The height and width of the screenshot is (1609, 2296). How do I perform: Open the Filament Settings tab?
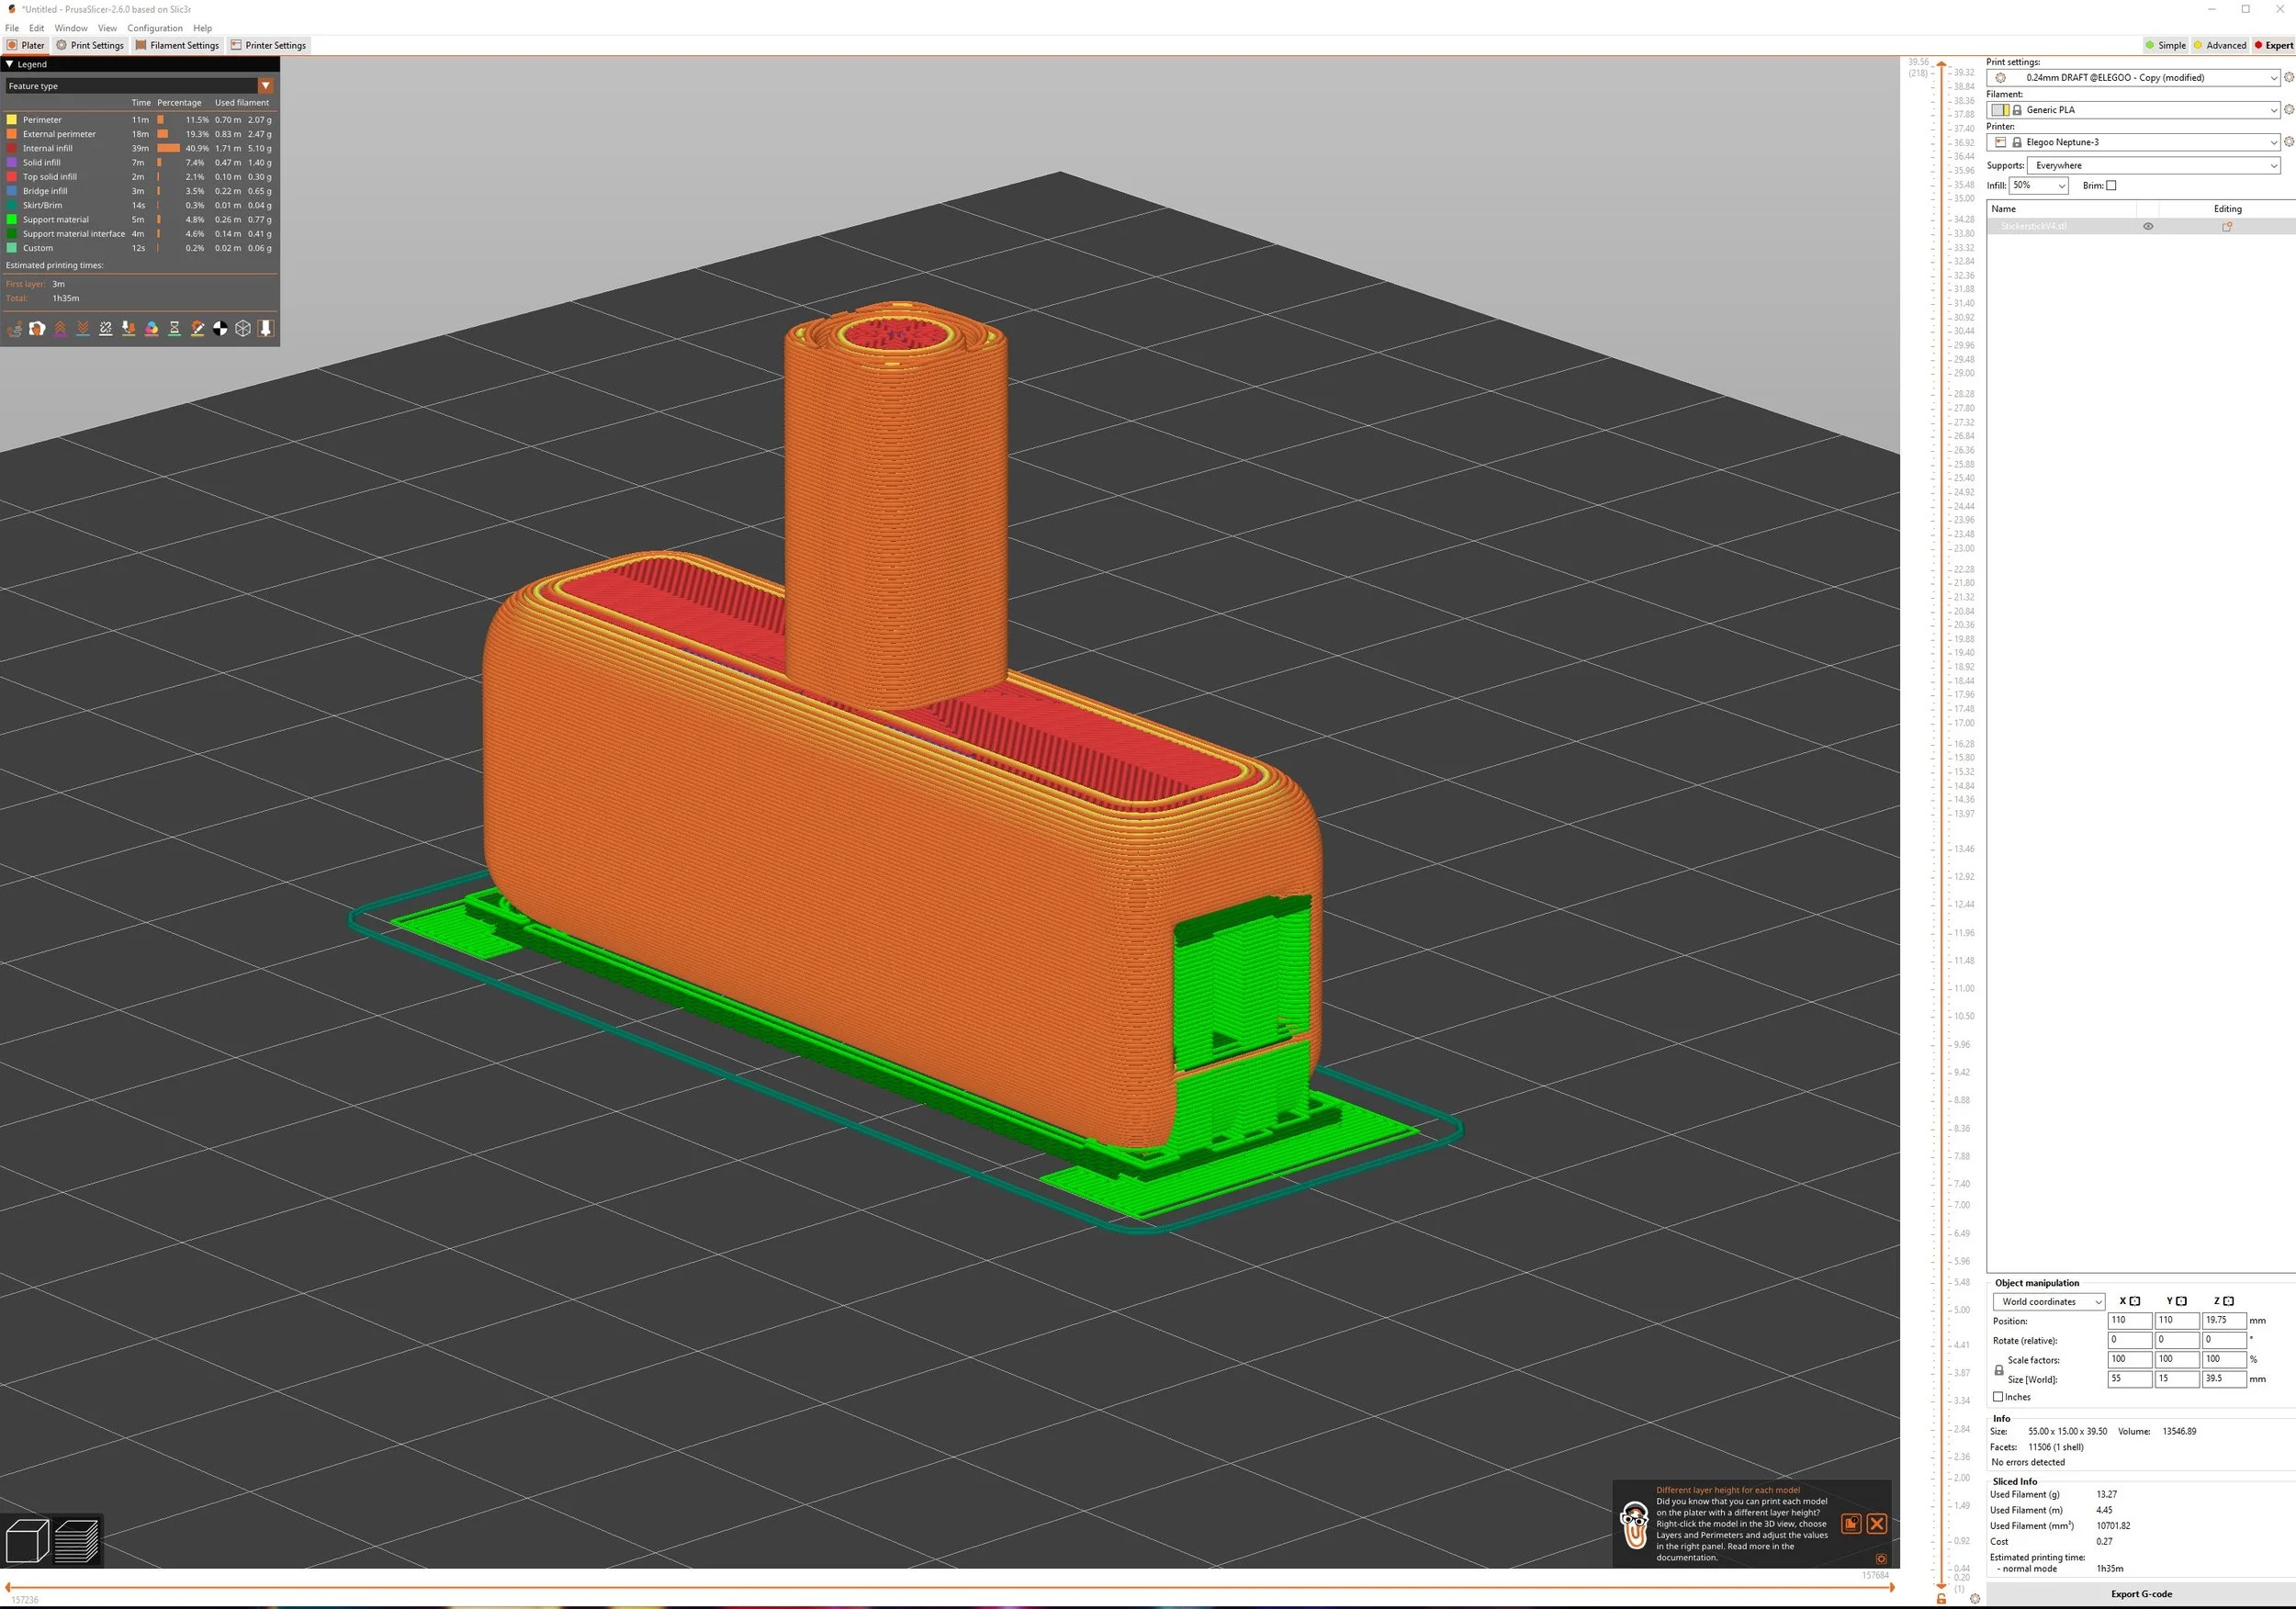pos(177,45)
